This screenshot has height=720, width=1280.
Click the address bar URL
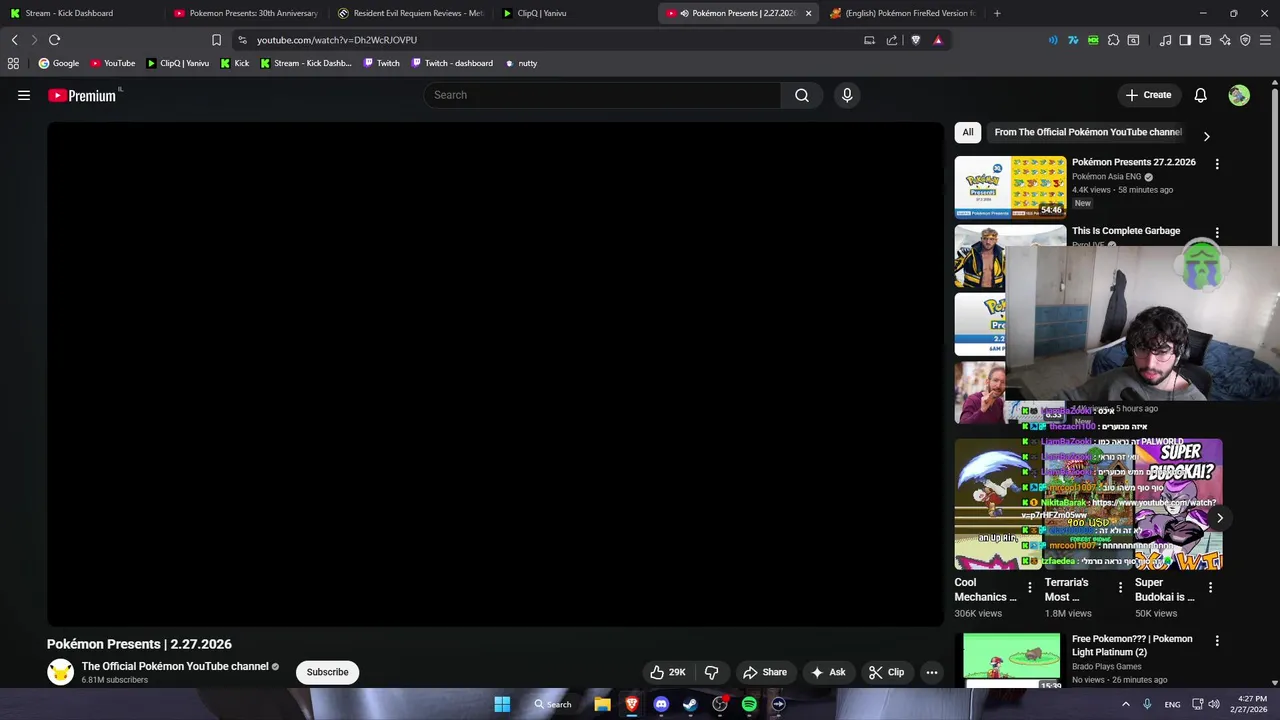pyautogui.click(x=337, y=40)
